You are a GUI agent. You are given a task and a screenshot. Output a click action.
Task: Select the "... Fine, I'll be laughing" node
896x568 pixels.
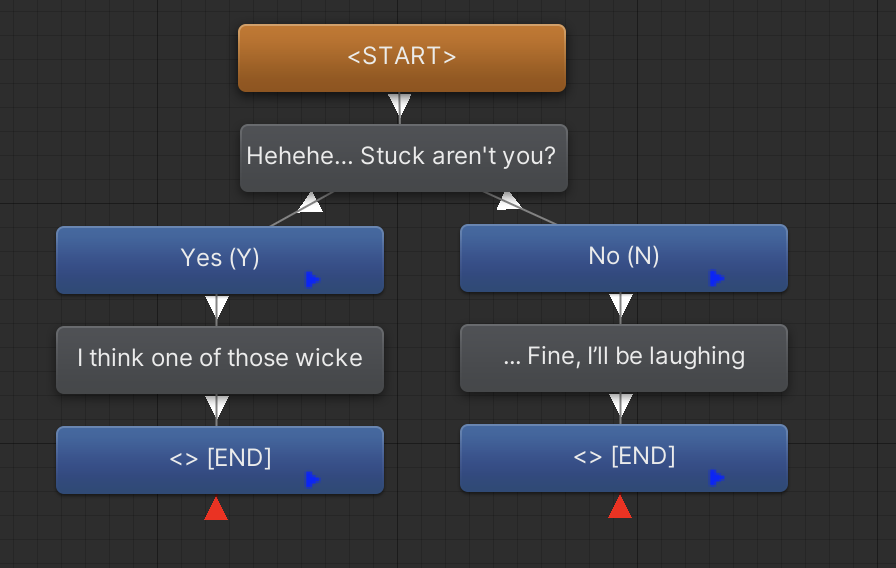623,358
